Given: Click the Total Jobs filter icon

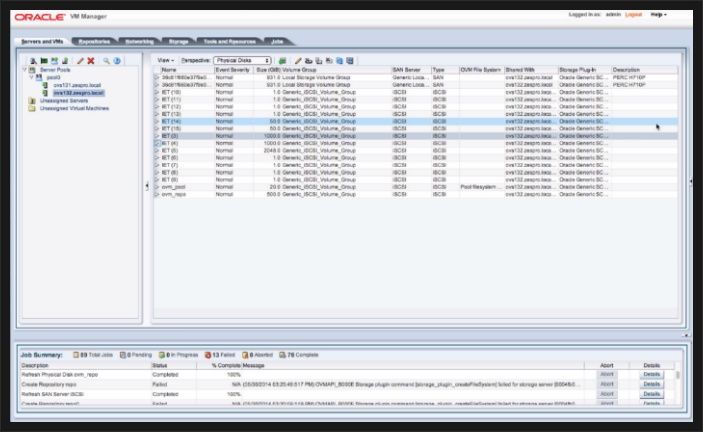Looking at the screenshot, I should 76,355.
